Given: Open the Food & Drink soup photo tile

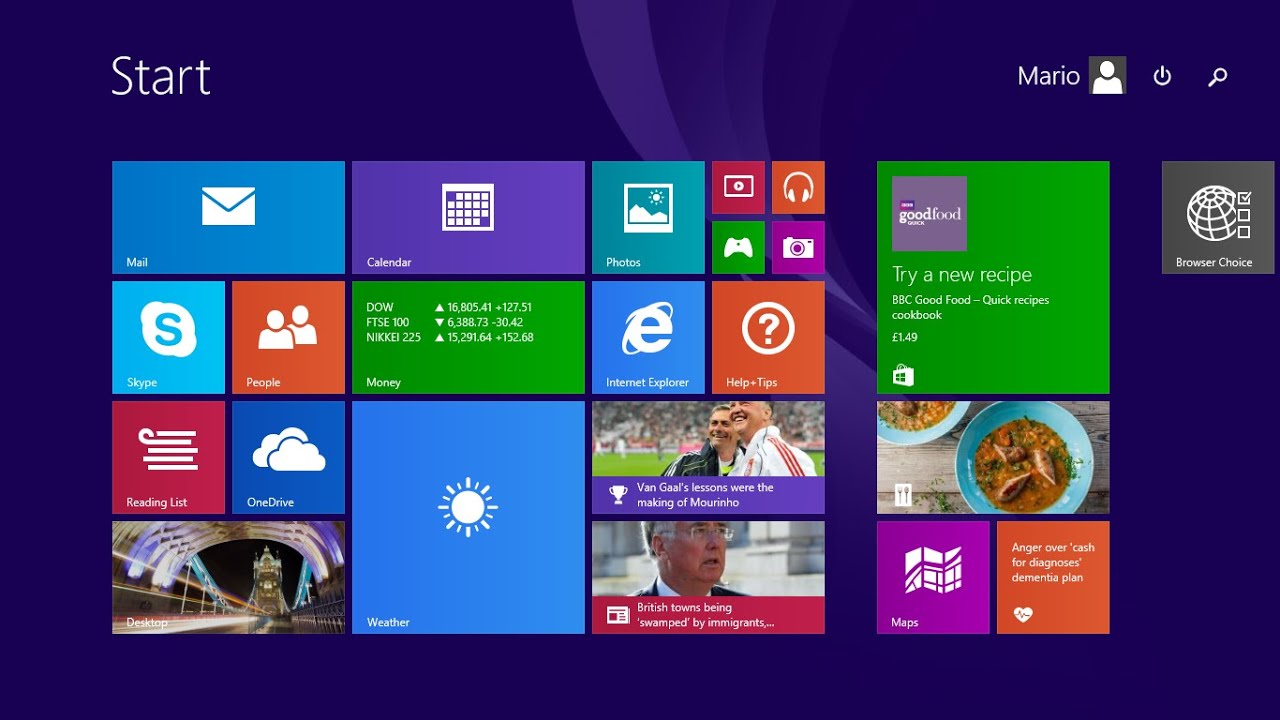Looking at the screenshot, I should (x=993, y=457).
